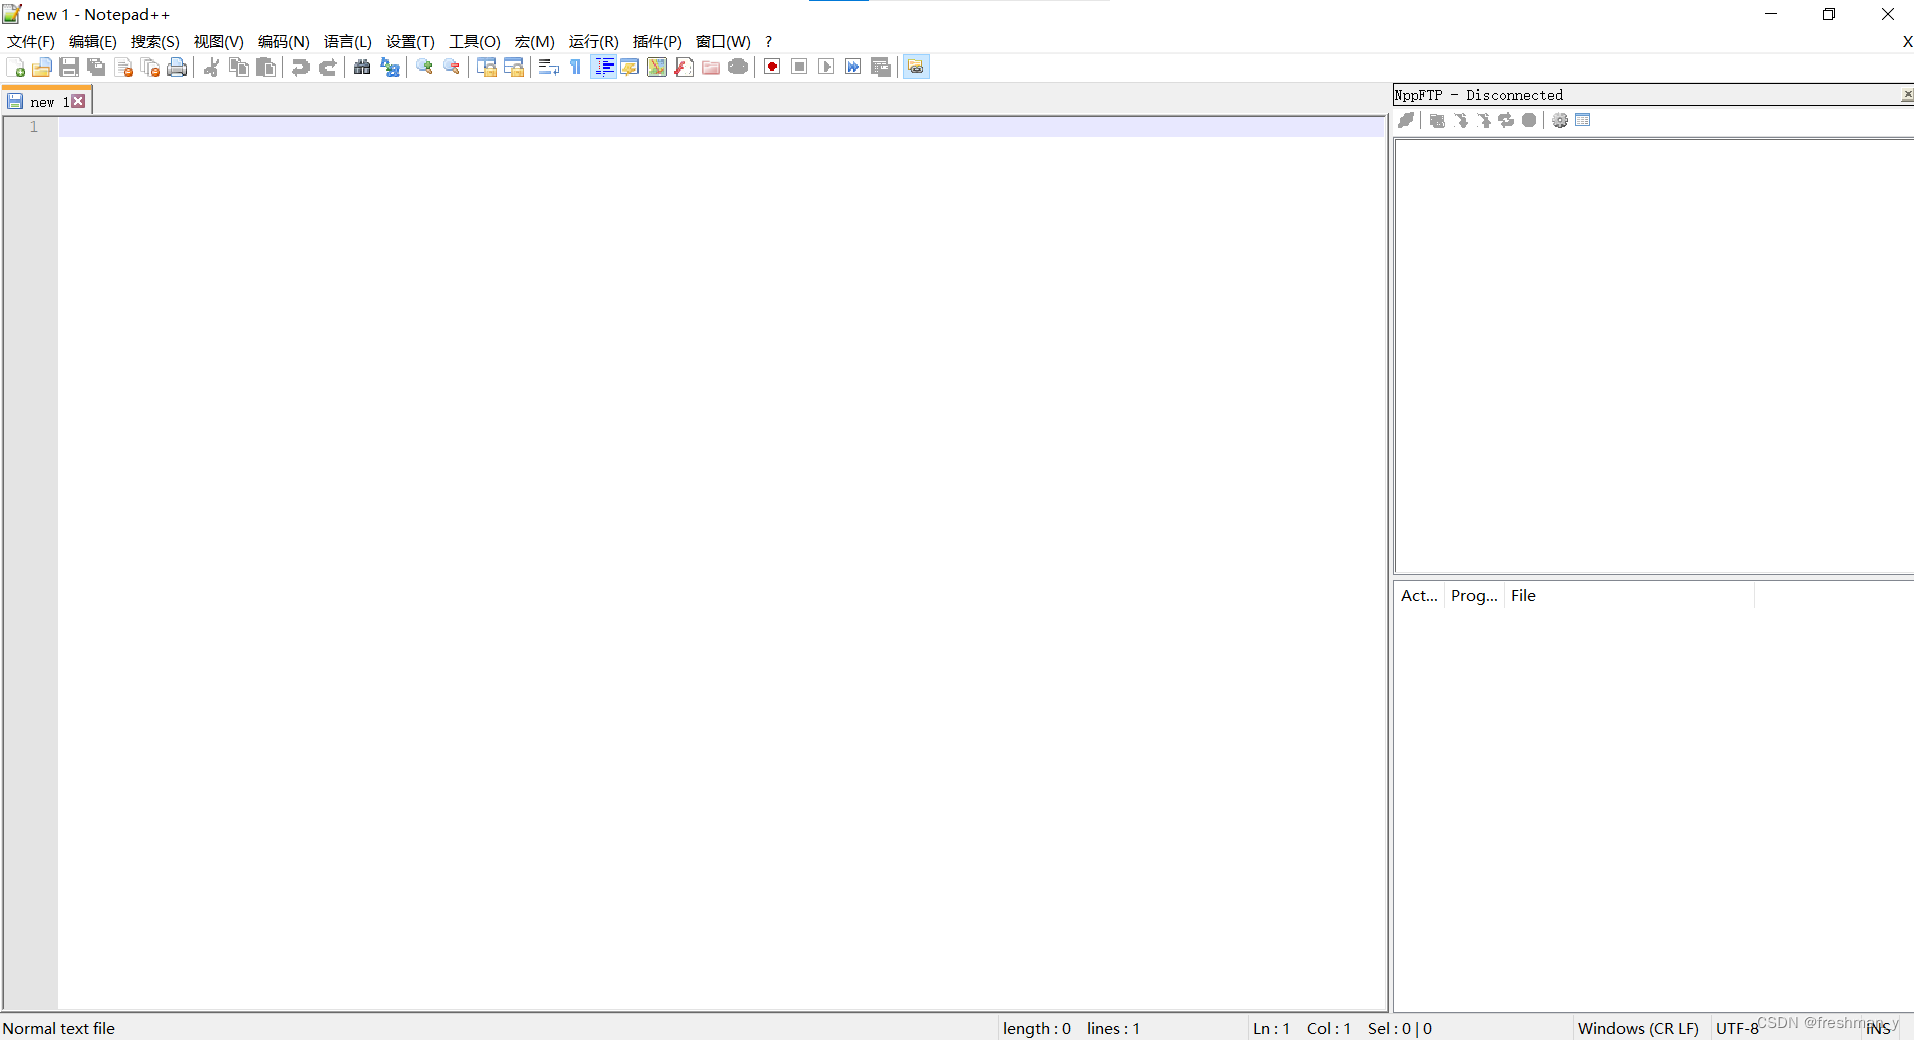Select the Cut scissors icon
The image size is (1914, 1040).
click(x=211, y=66)
